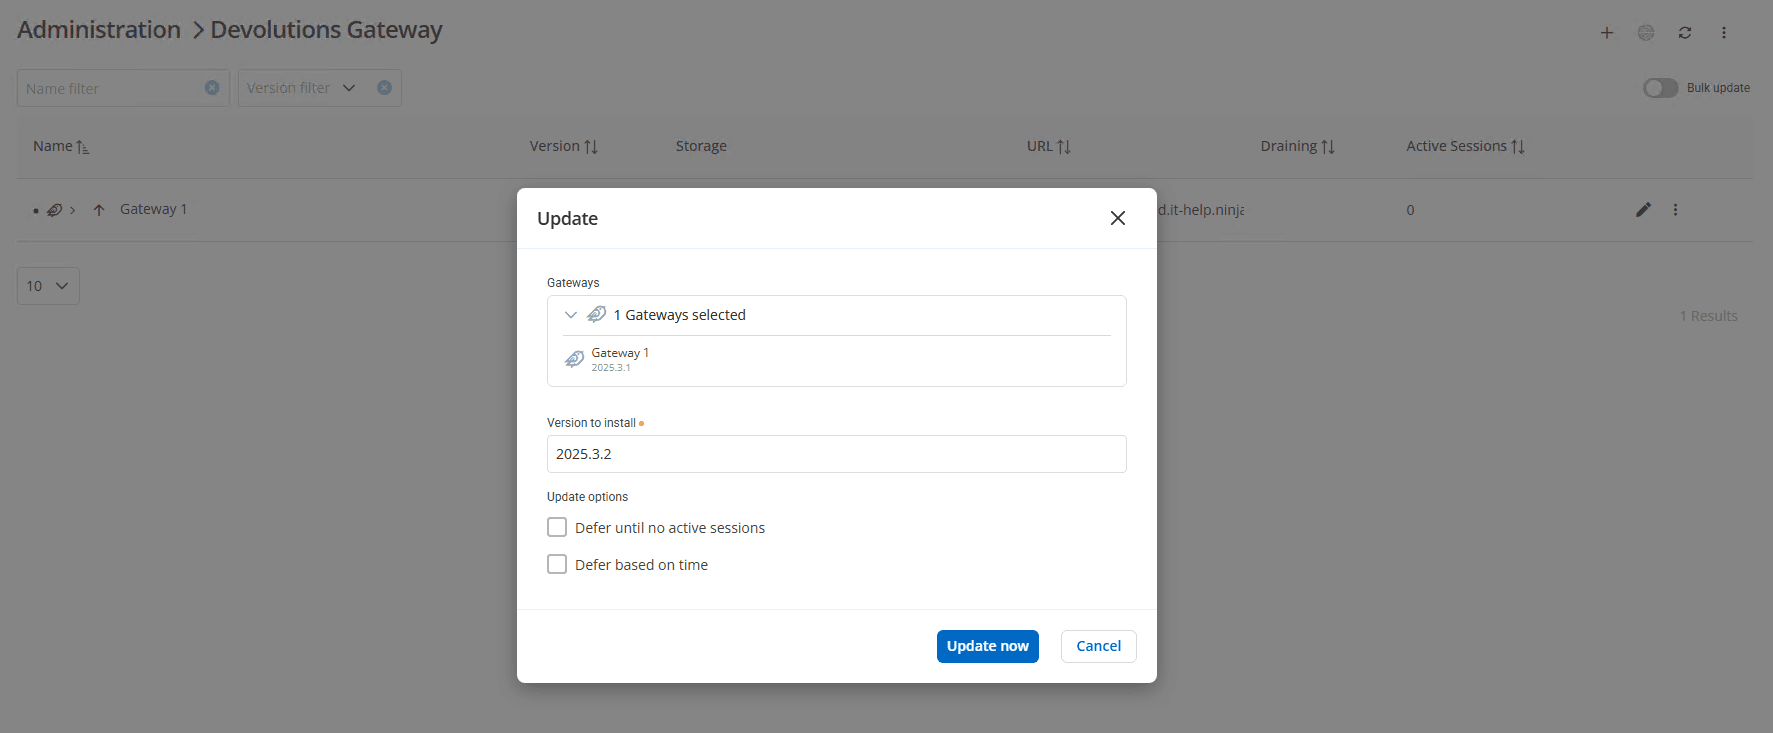
Task: Open the Version filter dropdown
Action: pos(300,88)
